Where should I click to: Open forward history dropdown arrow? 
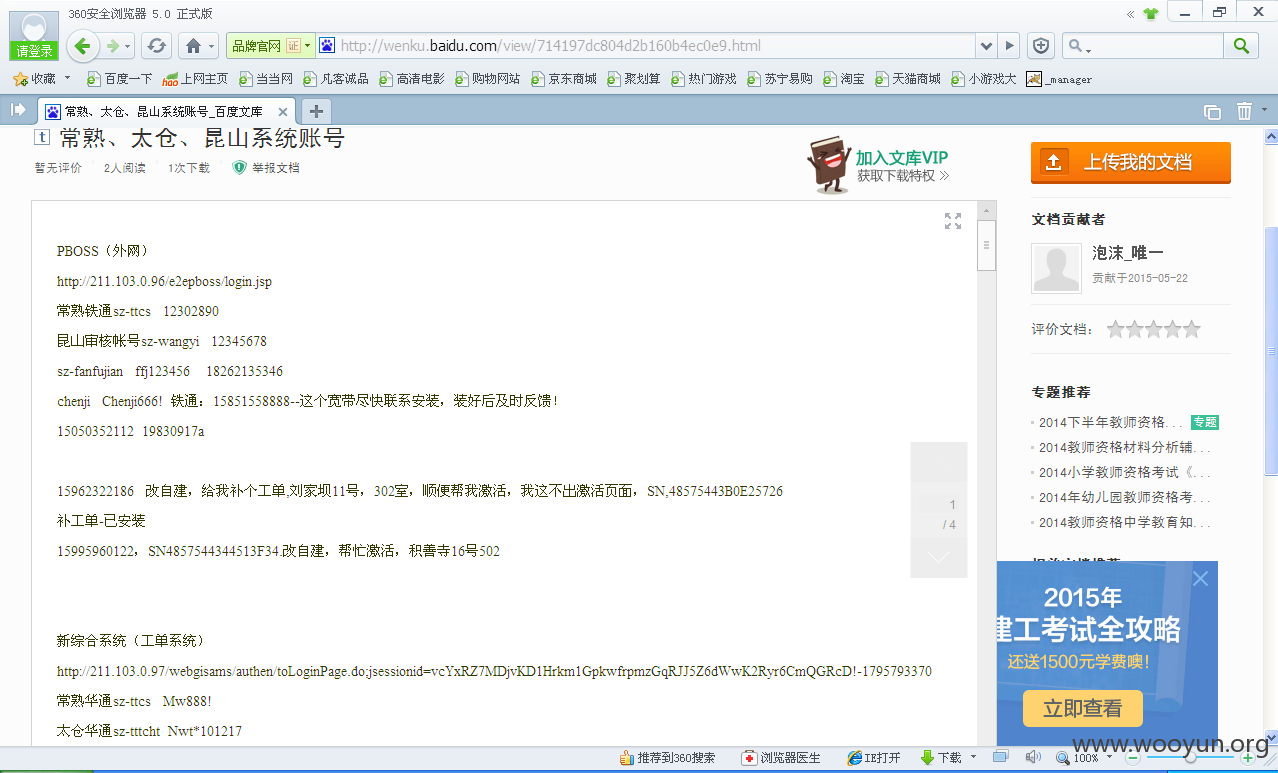click(x=128, y=46)
